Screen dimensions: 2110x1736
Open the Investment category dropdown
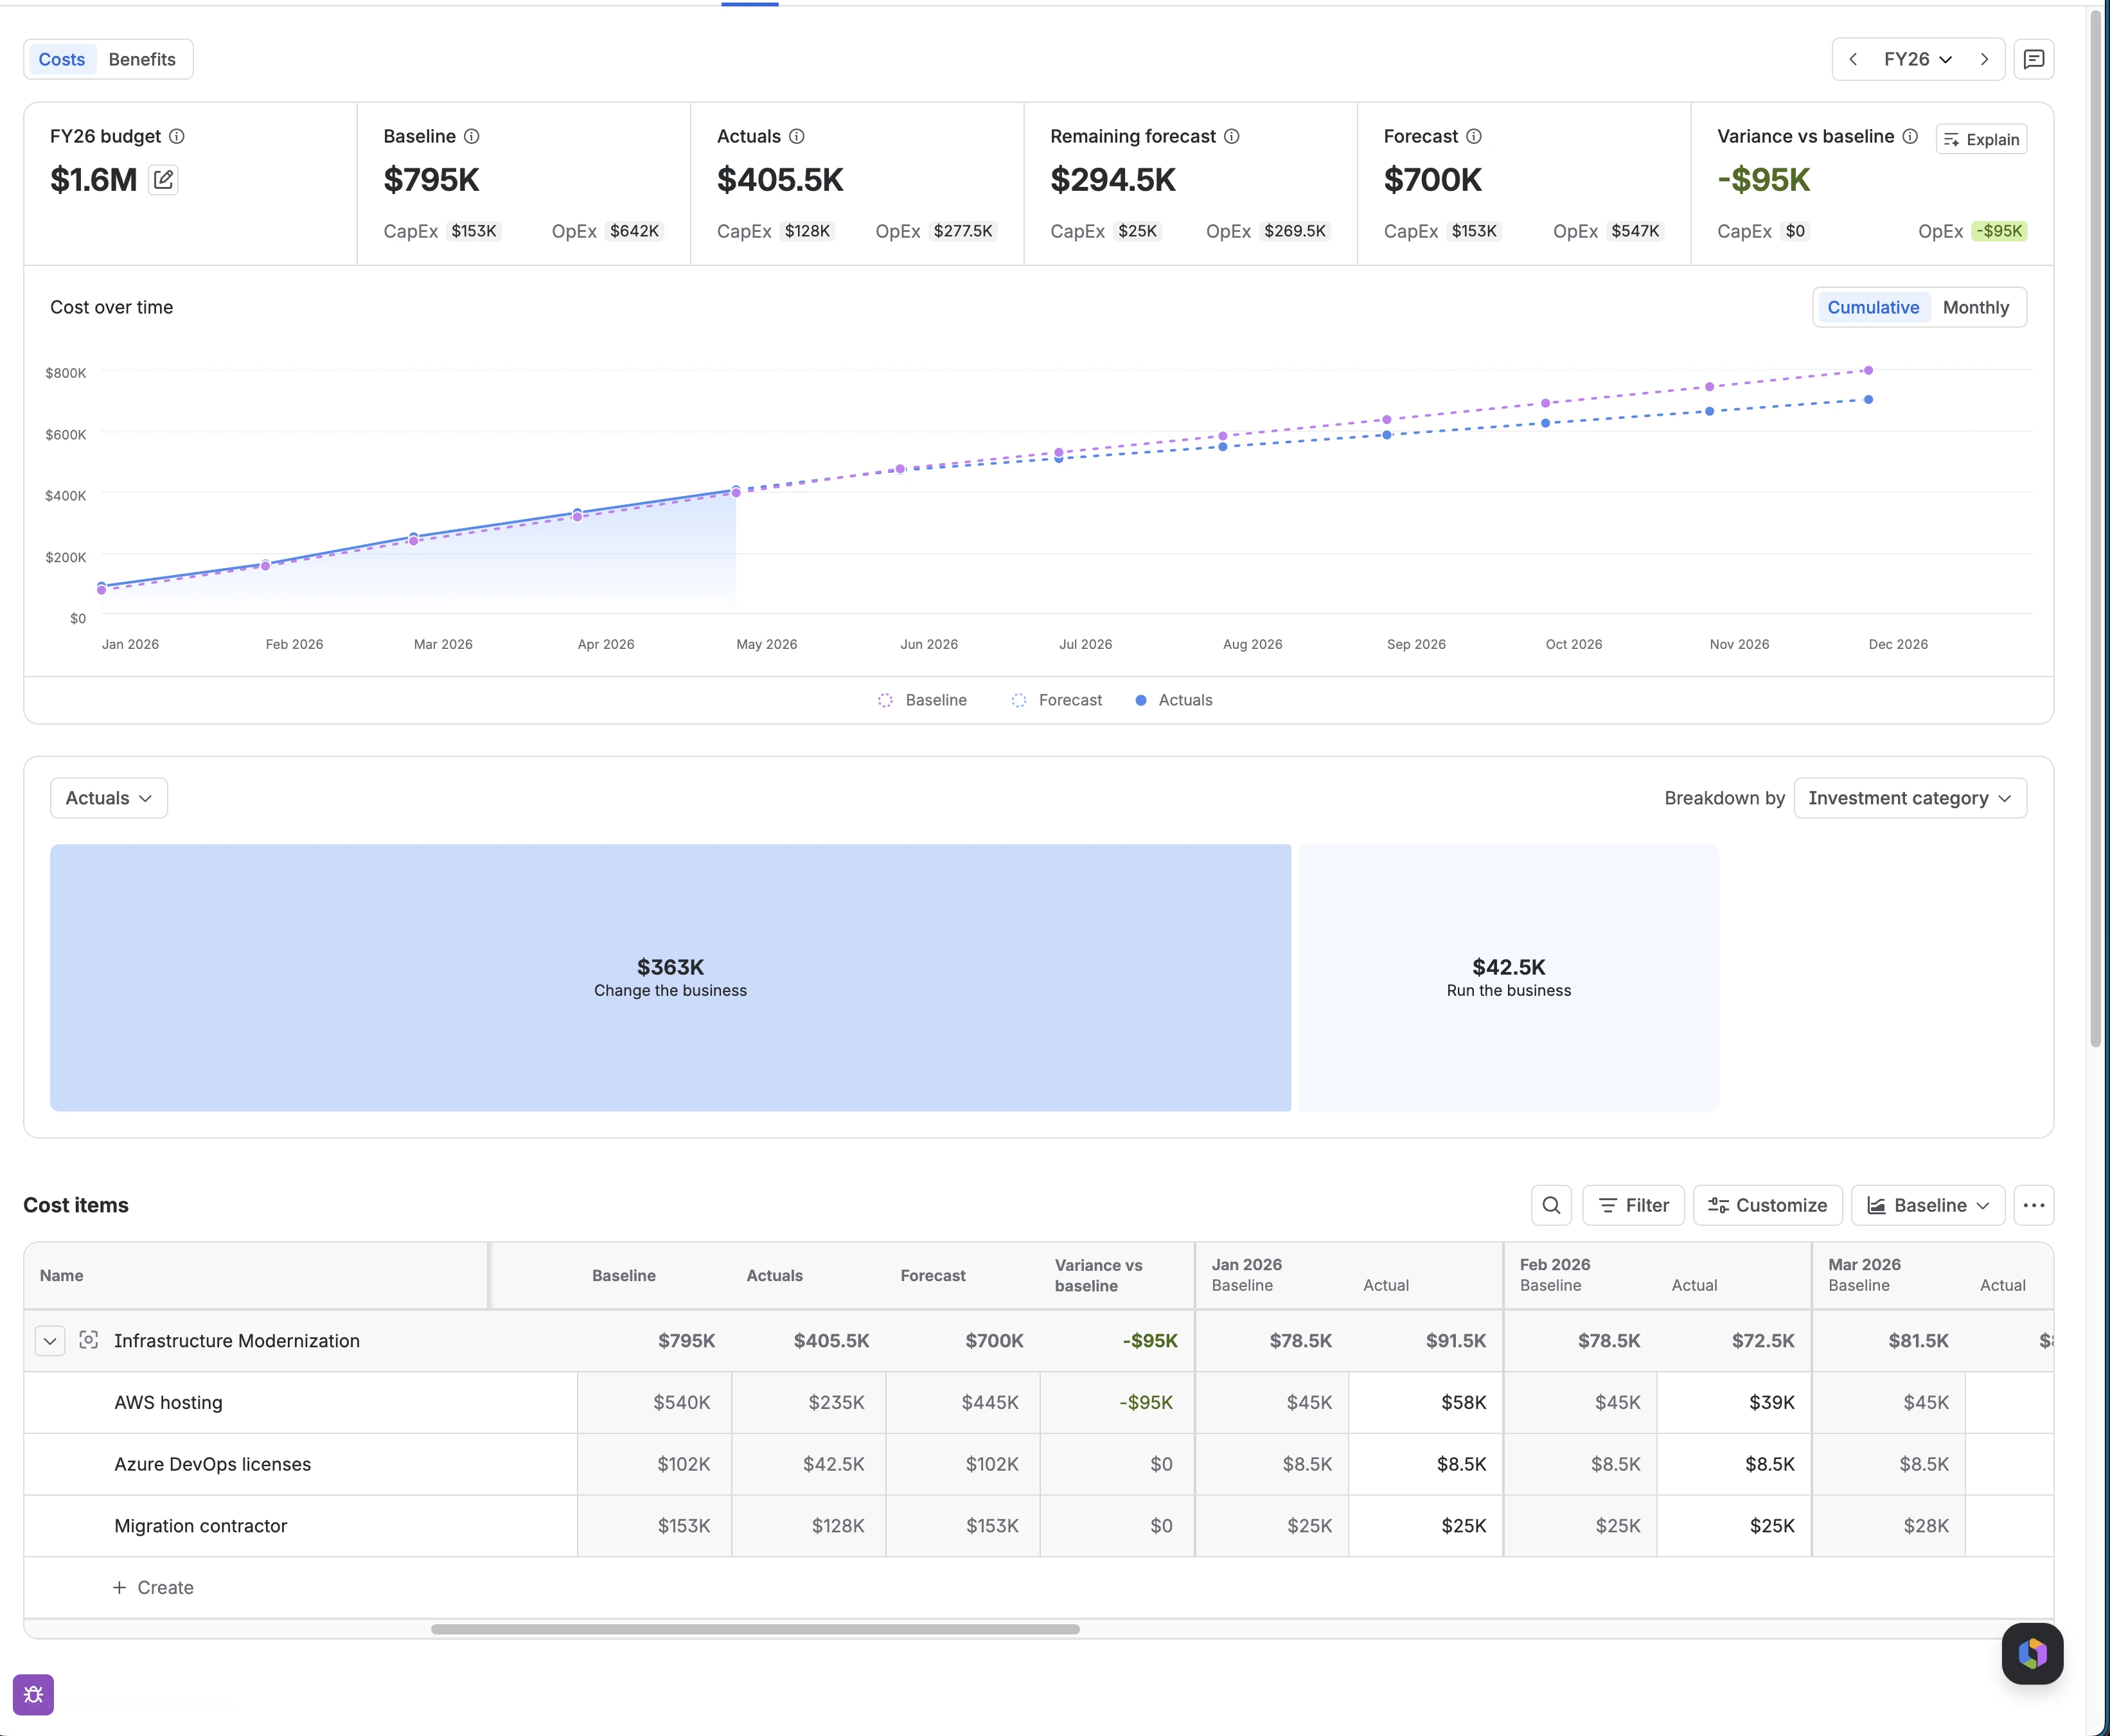pyautogui.click(x=1910, y=798)
